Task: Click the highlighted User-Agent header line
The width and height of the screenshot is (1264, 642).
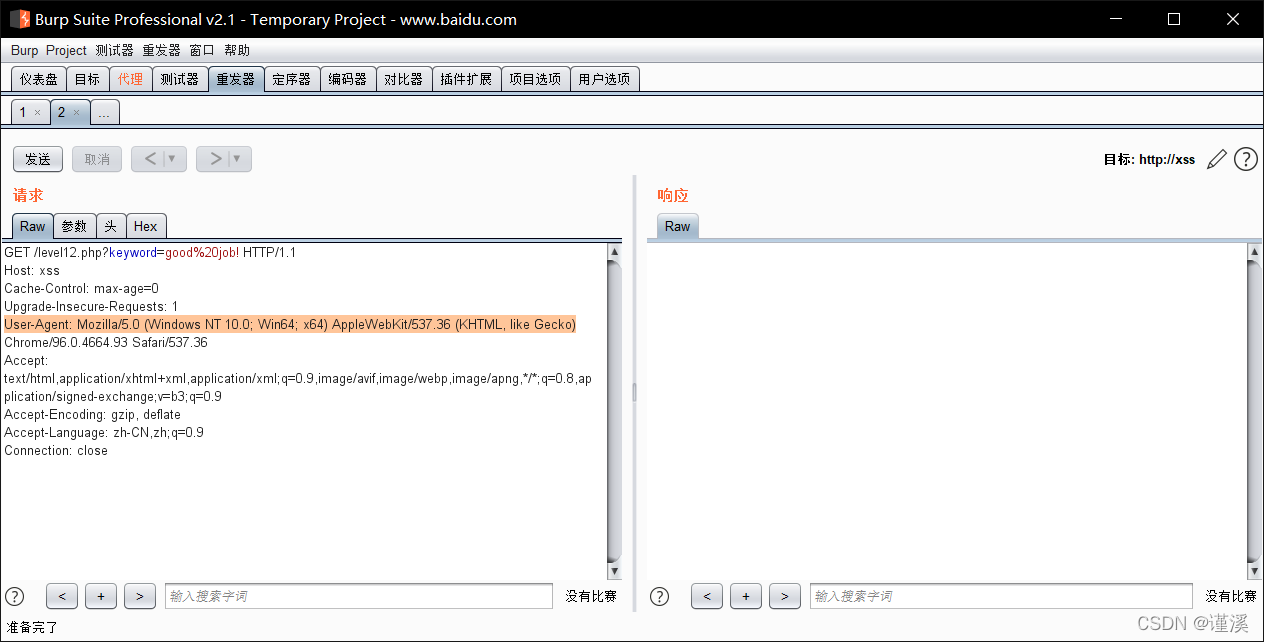Action: [290, 325]
